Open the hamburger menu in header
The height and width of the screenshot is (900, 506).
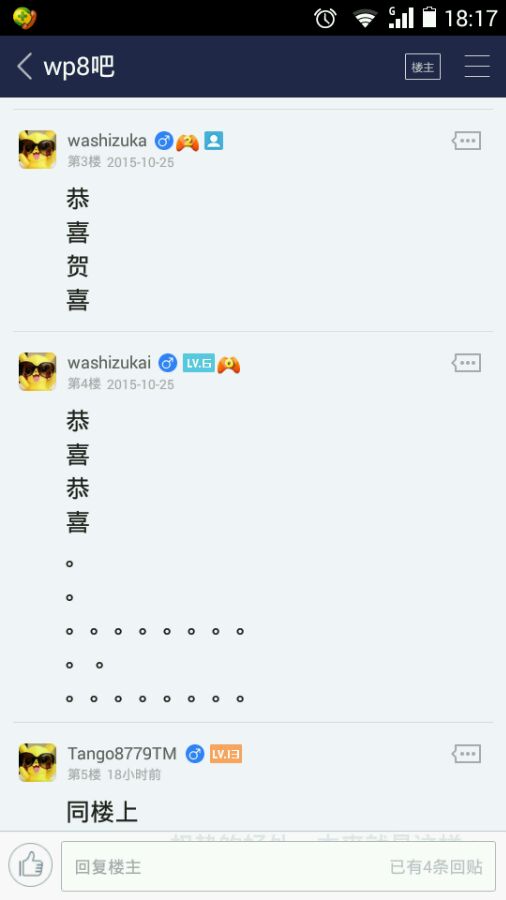coord(477,67)
